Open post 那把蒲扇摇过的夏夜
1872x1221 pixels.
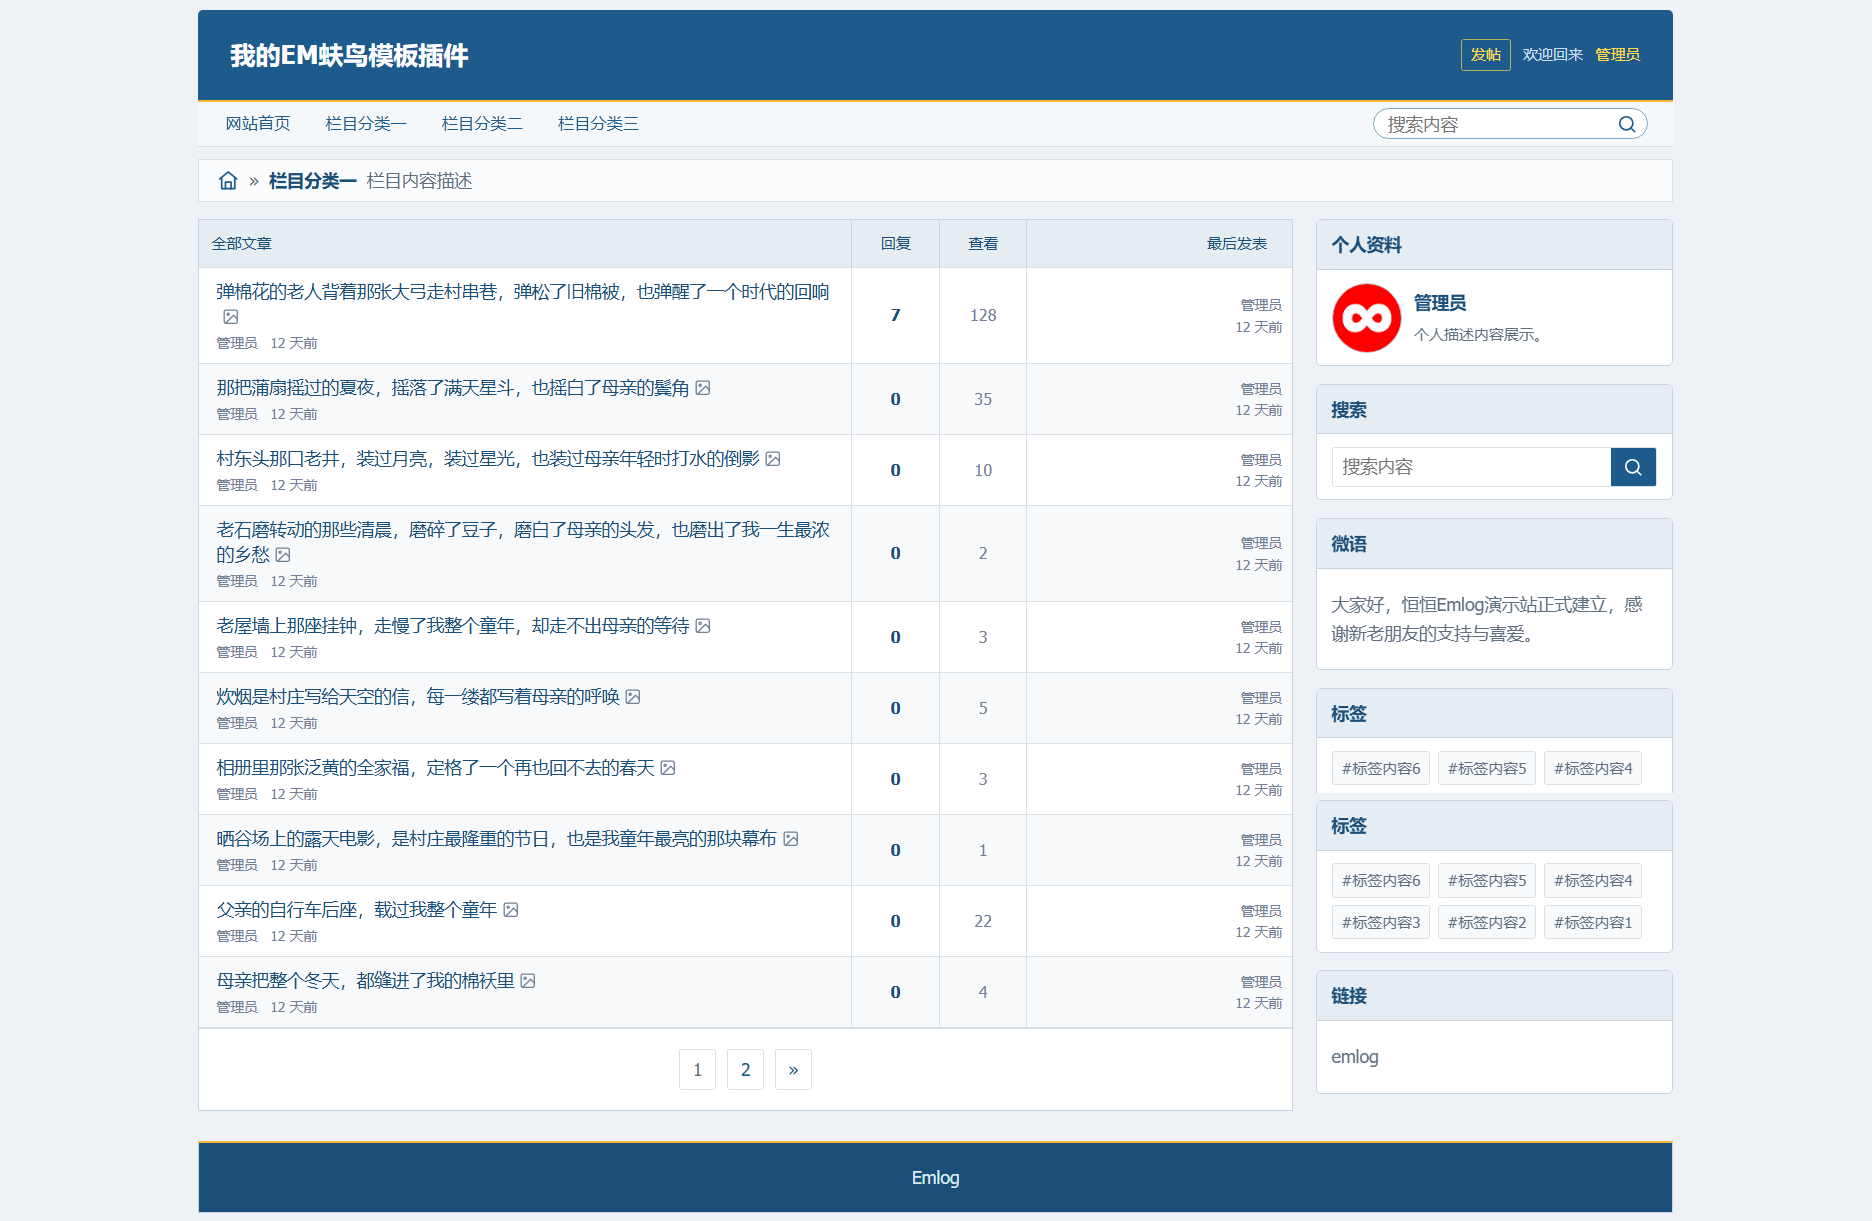[453, 388]
